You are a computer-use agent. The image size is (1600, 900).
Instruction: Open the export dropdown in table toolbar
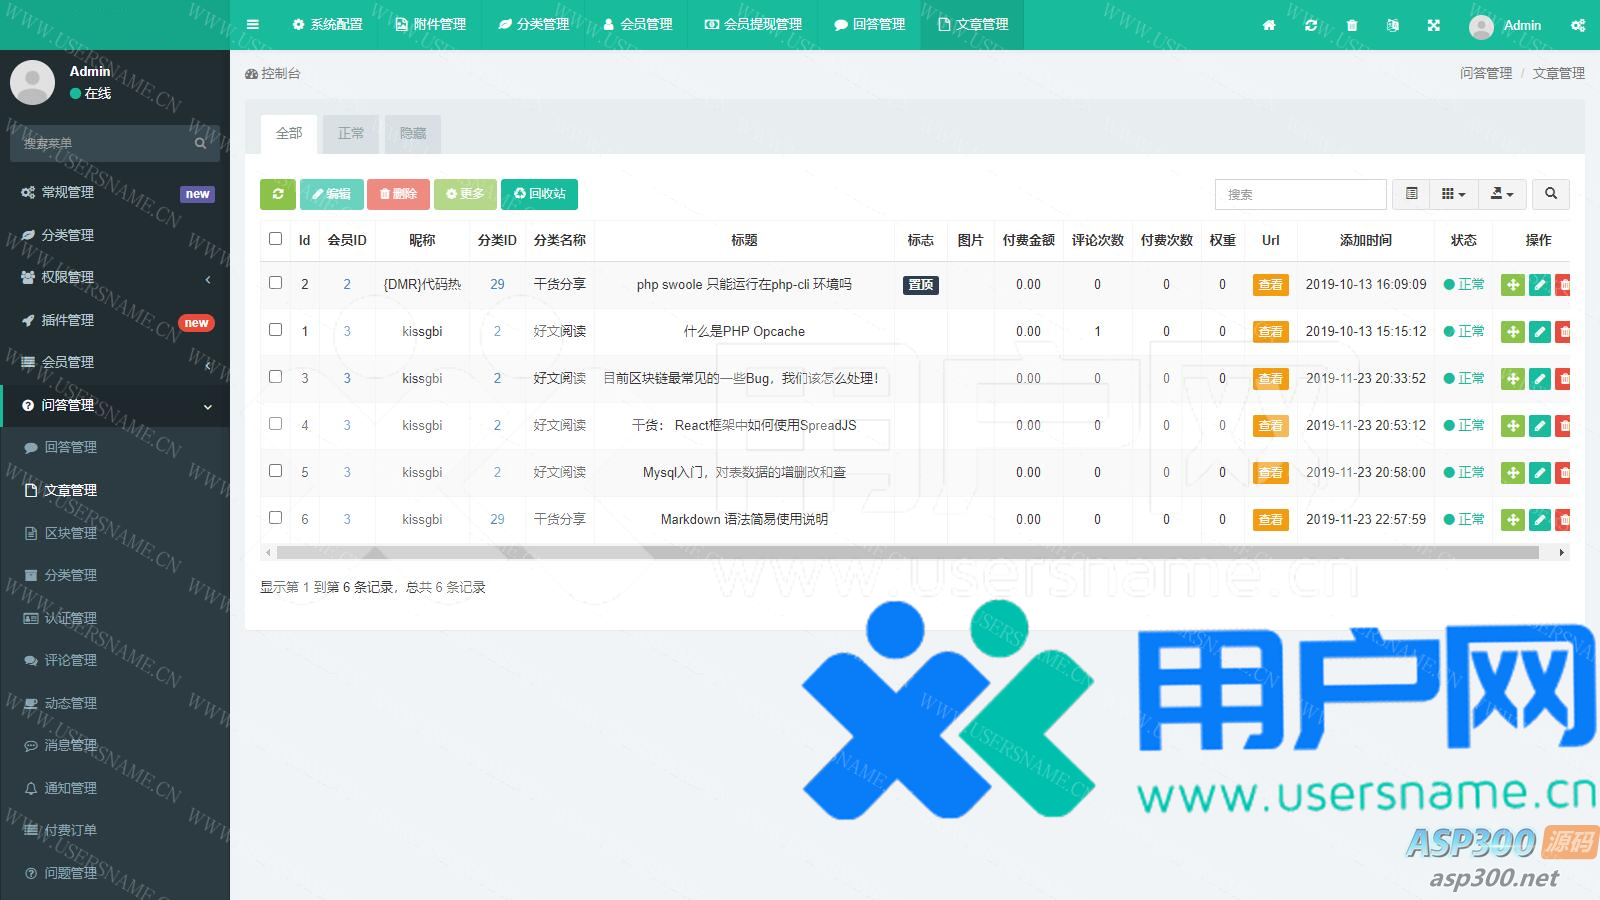tap(1502, 194)
